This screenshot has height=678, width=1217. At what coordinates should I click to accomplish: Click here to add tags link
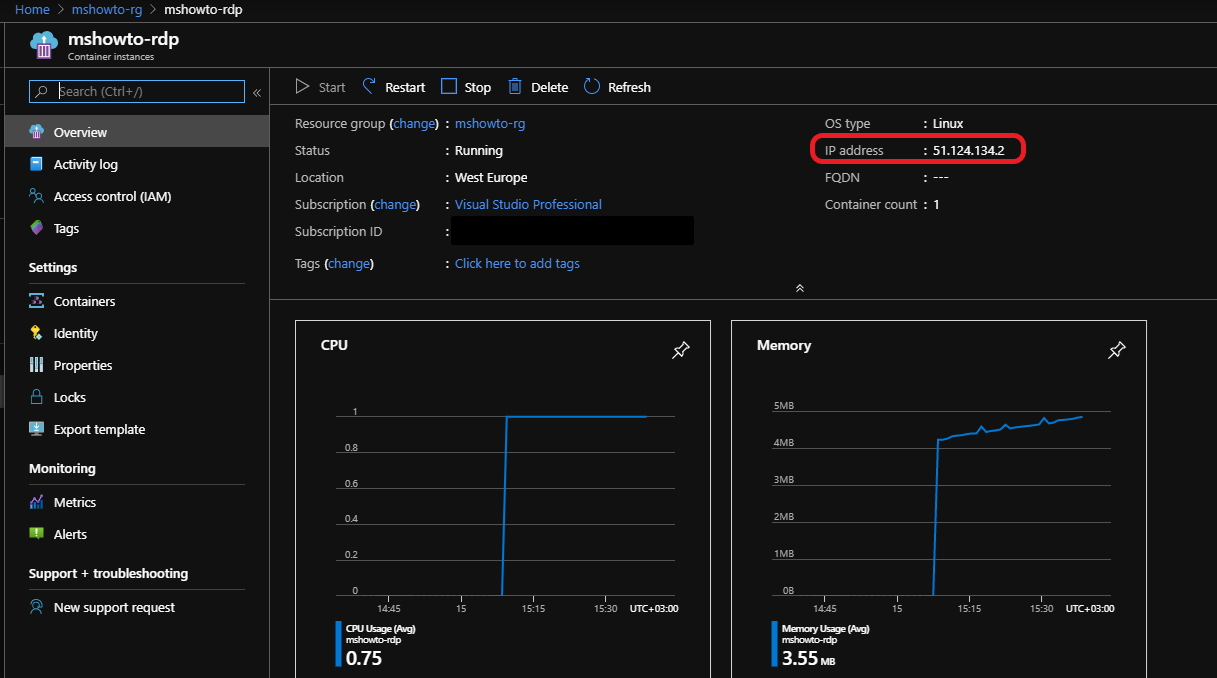coord(517,264)
